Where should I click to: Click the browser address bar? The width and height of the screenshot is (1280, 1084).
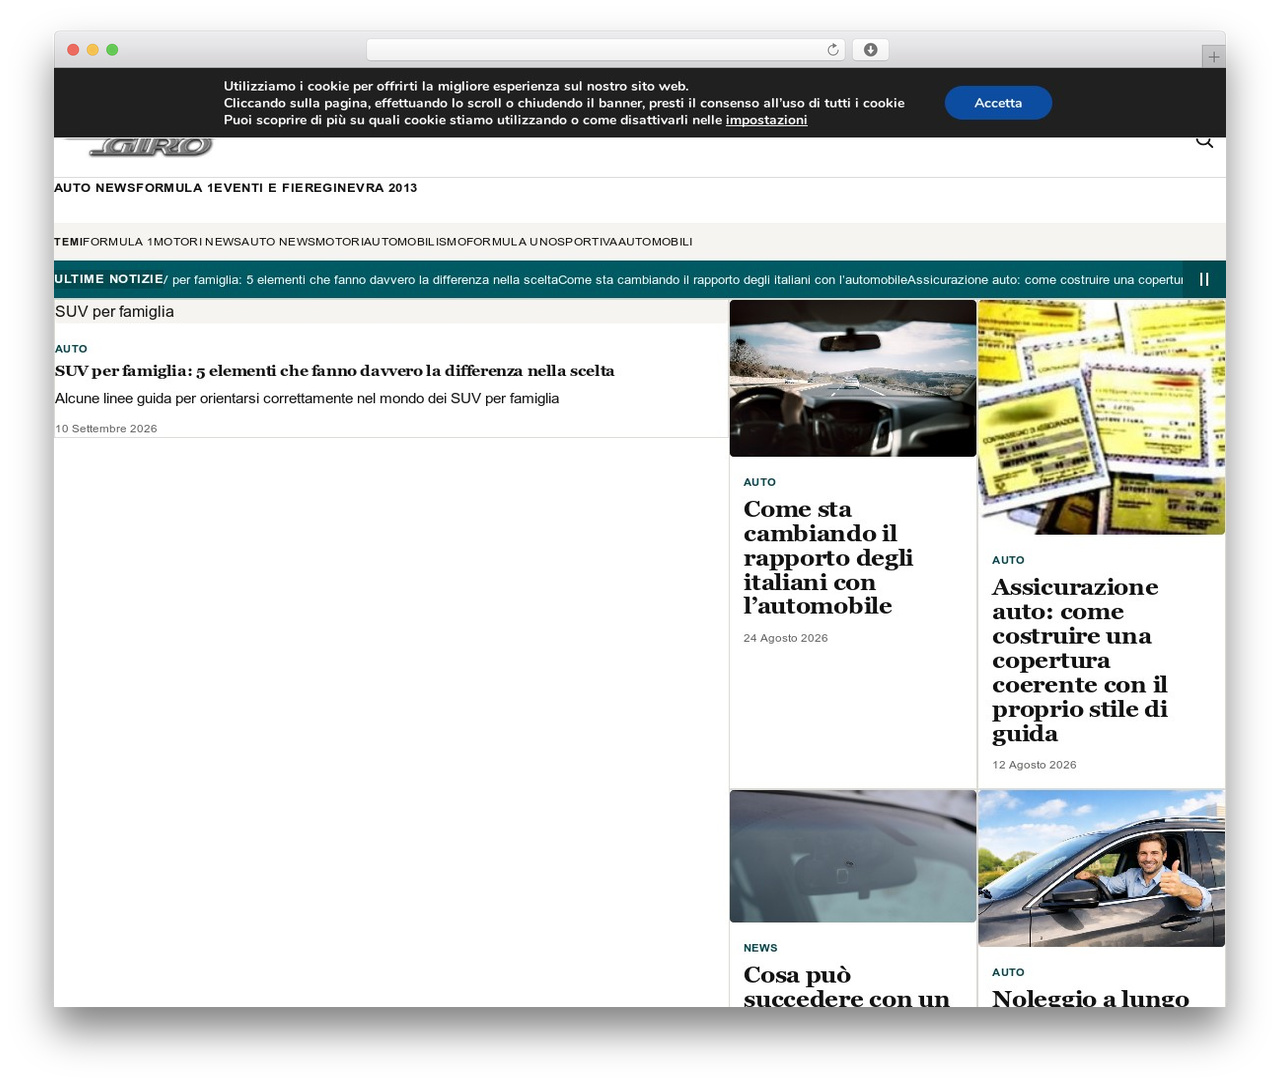(605, 50)
